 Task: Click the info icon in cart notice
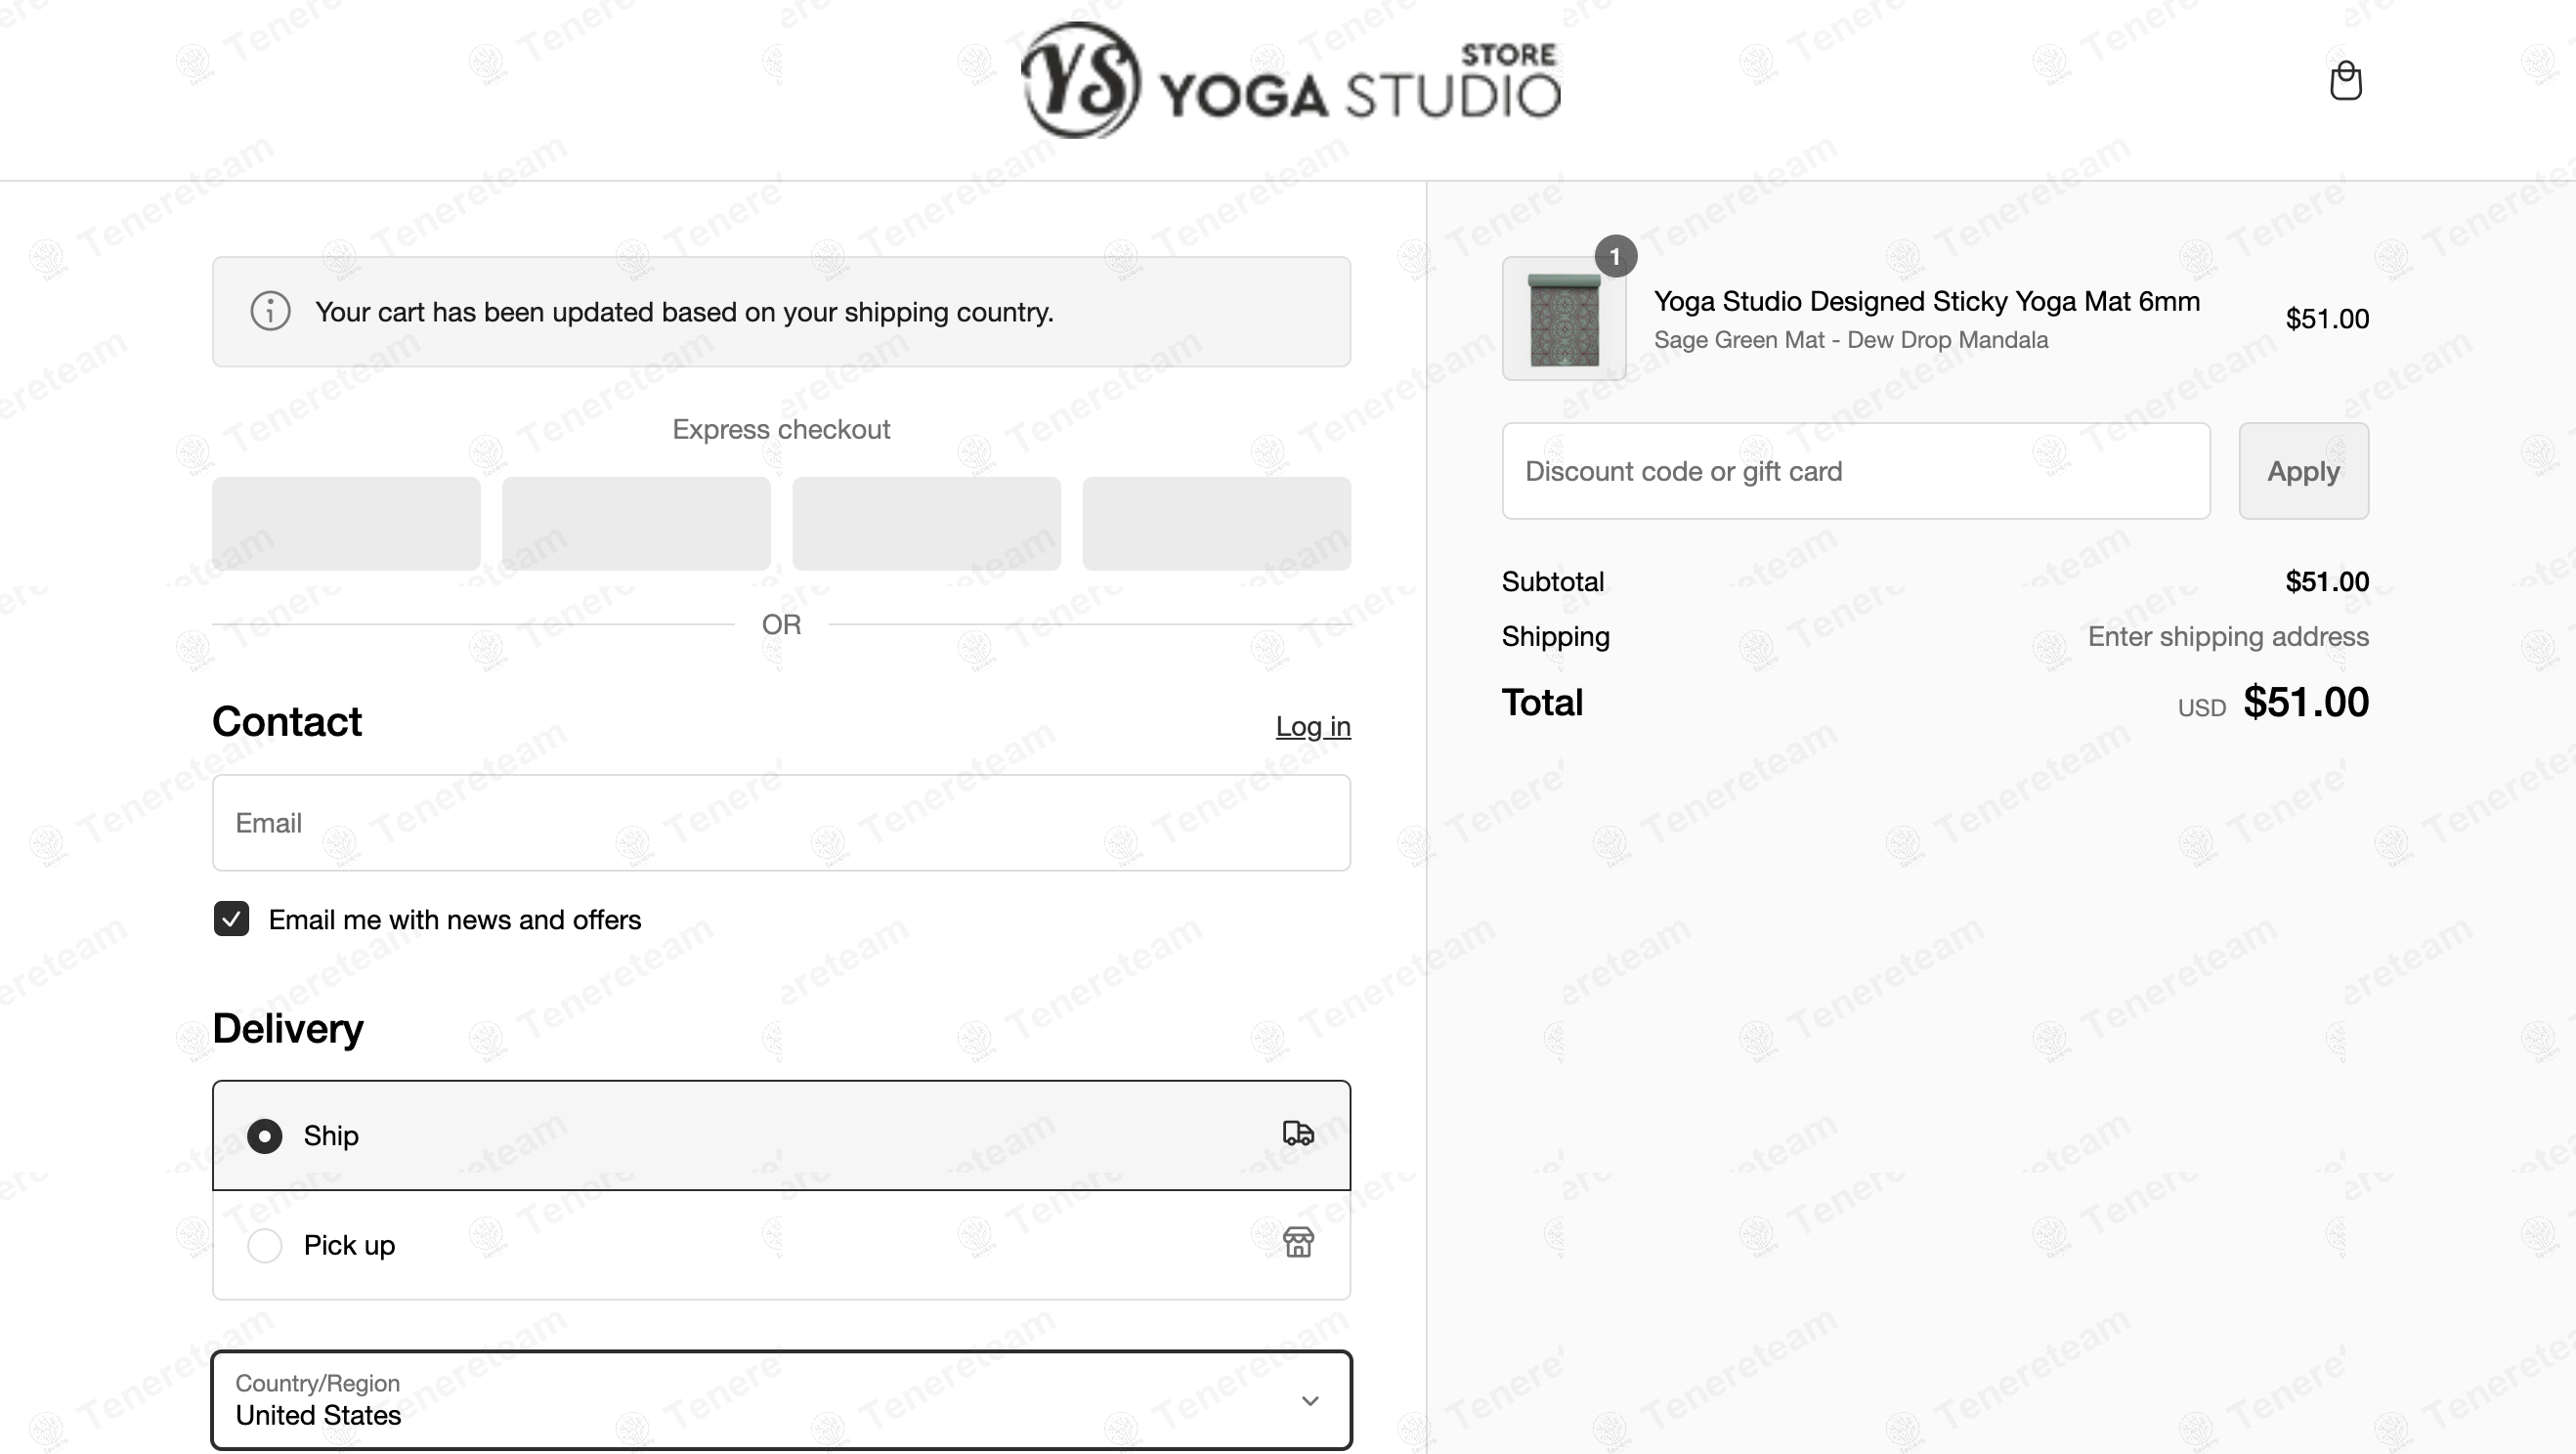(x=270, y=311)
